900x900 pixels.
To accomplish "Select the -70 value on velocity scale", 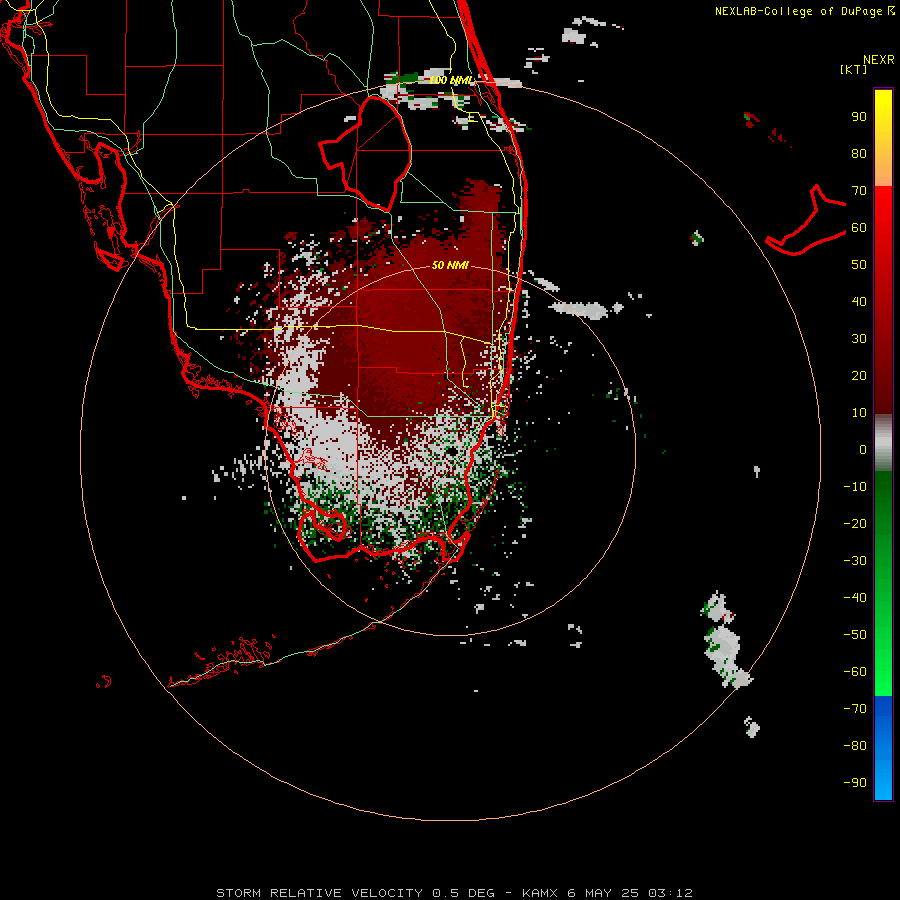I will pyautogui.click(x=855, y=709).
